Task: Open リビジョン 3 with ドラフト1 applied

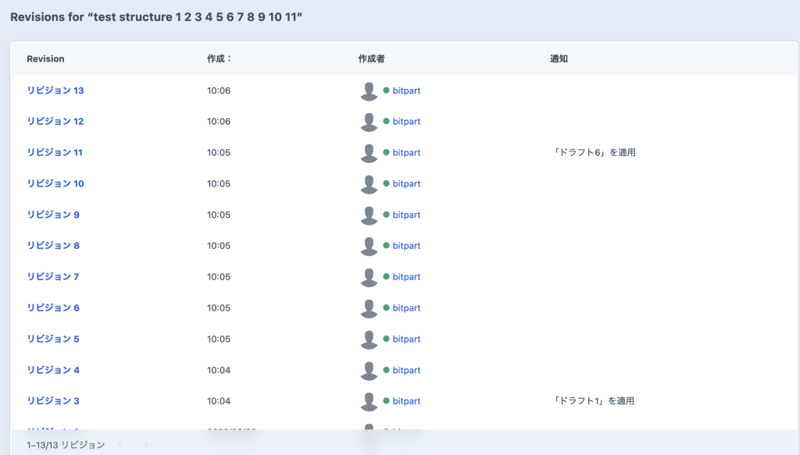Action: pyautogui.click(x=53, y=401)
